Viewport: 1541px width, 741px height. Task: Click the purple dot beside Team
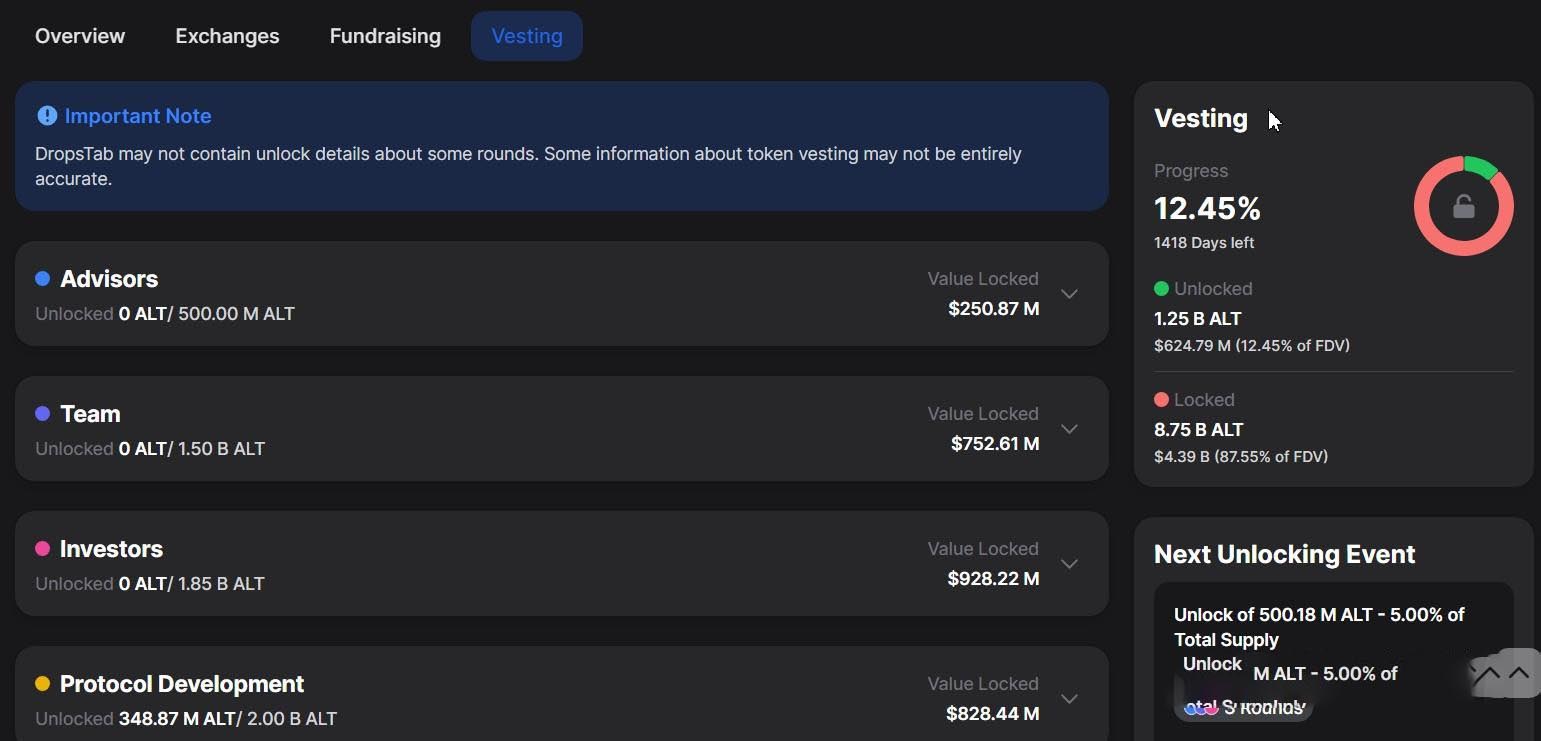42,414
